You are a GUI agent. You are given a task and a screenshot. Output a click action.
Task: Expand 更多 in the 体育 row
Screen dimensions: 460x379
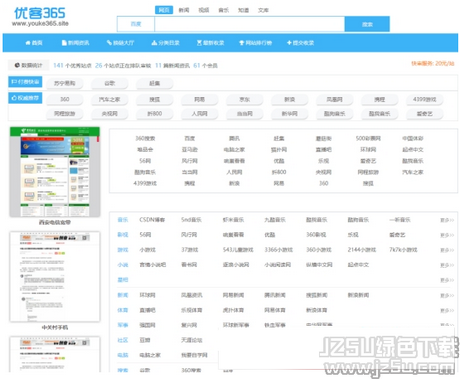[447, 310]
